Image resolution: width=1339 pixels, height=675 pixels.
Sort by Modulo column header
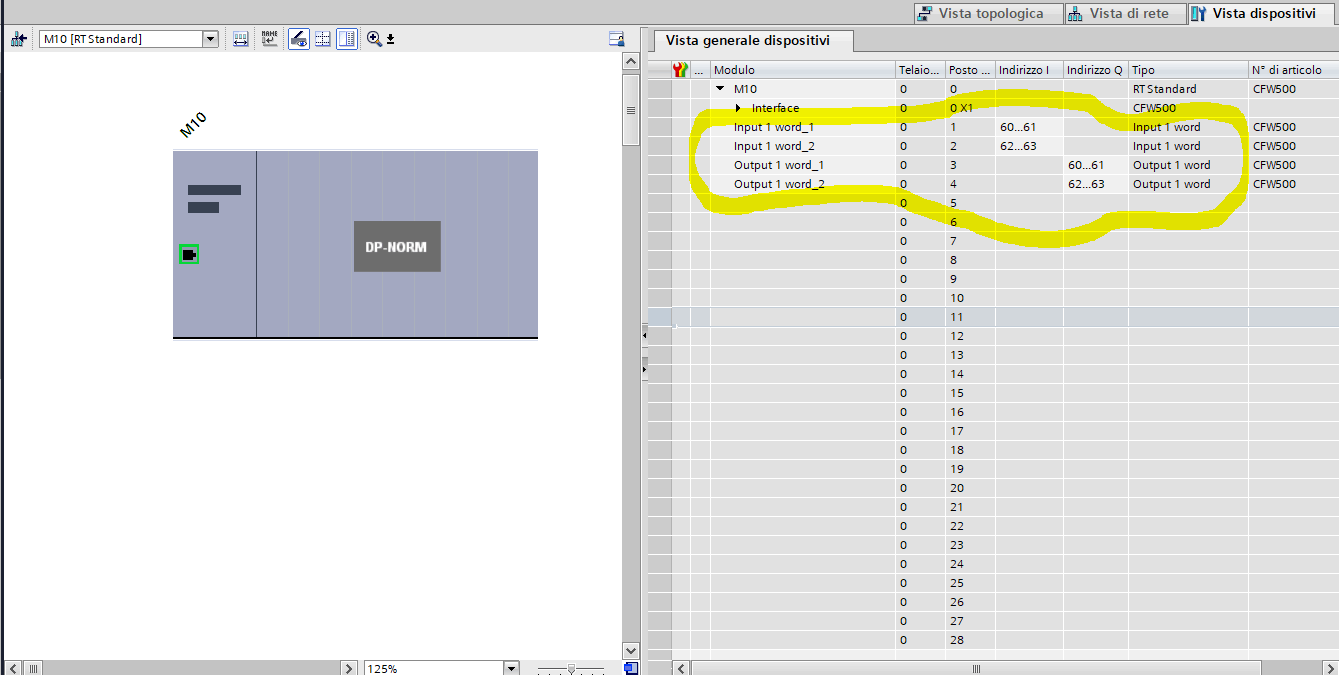click(x=803, y=70)
